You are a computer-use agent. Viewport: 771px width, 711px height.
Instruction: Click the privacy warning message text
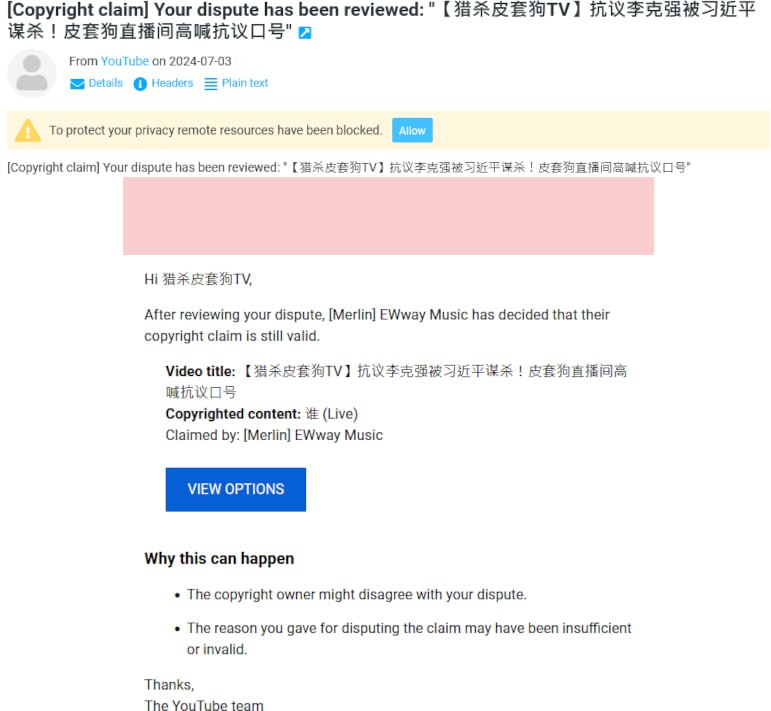point(215,130)
